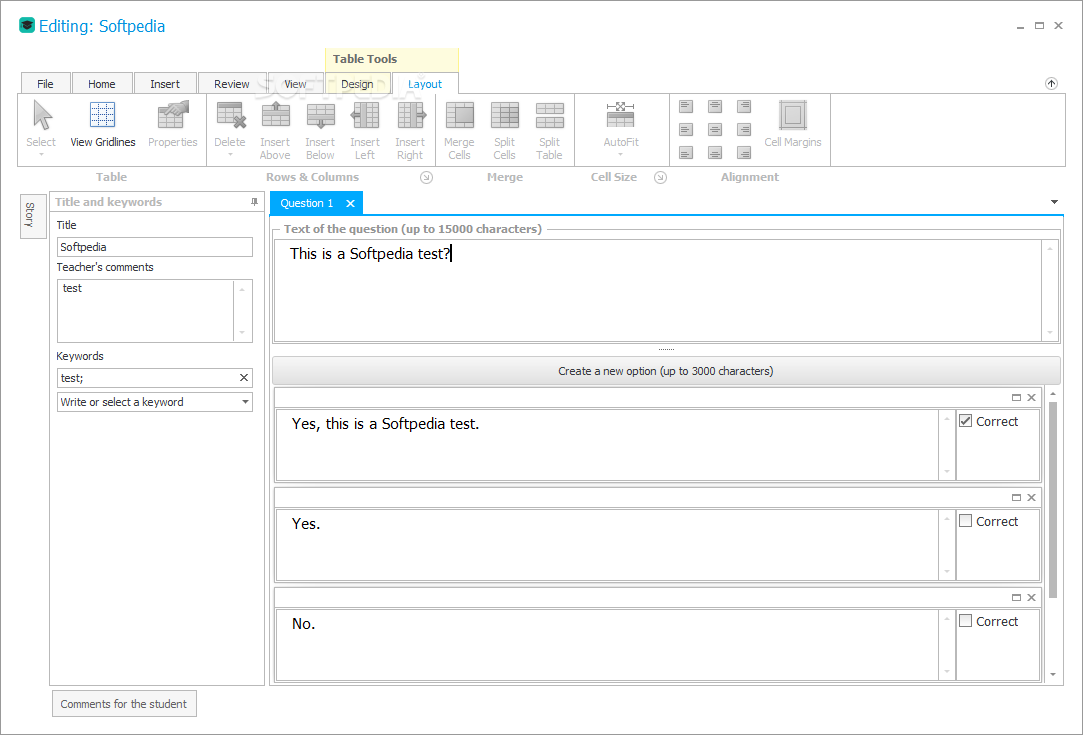
Task: Click the 'No.' option text area
Action: [607, 645]
